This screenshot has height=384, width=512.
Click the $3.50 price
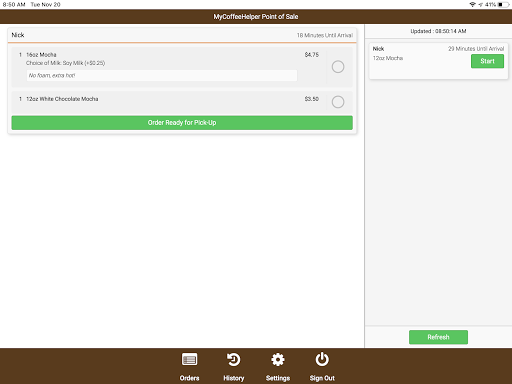point(312,99)
